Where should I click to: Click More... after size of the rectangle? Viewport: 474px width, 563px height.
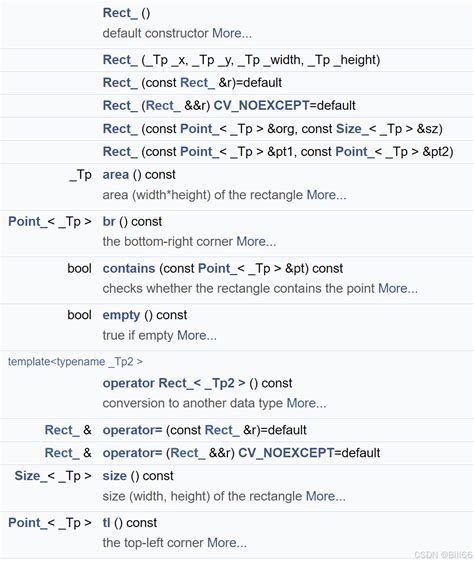click(326, 496)
